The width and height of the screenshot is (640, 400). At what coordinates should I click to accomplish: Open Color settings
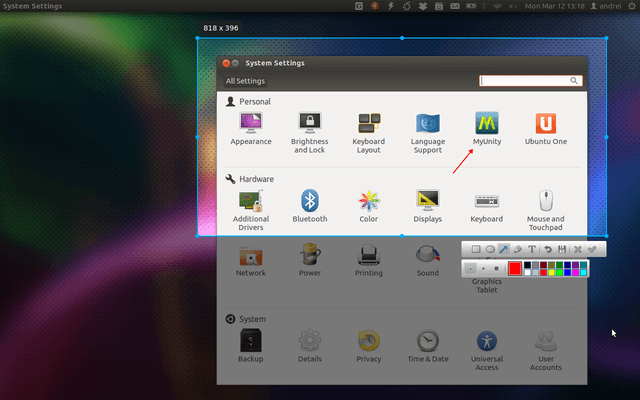369,206
